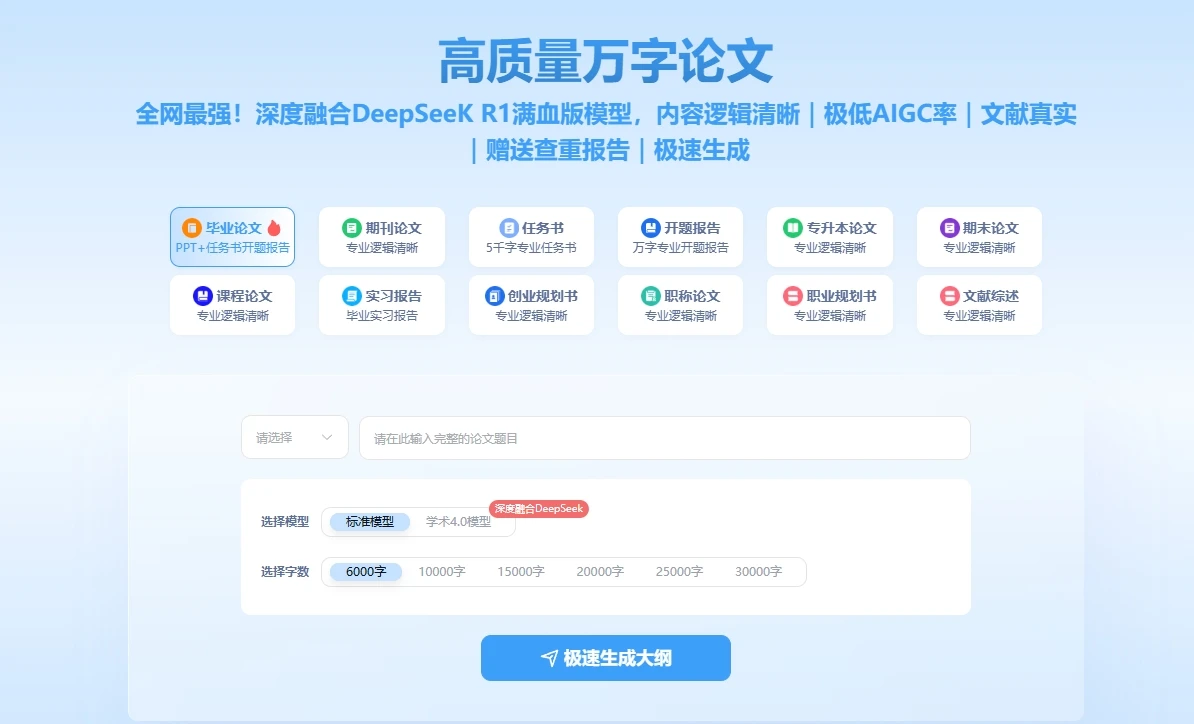This screenshot has width=1194, height=724.
Task: Open the 毕业论文 category card
Action: click(232, 237)
